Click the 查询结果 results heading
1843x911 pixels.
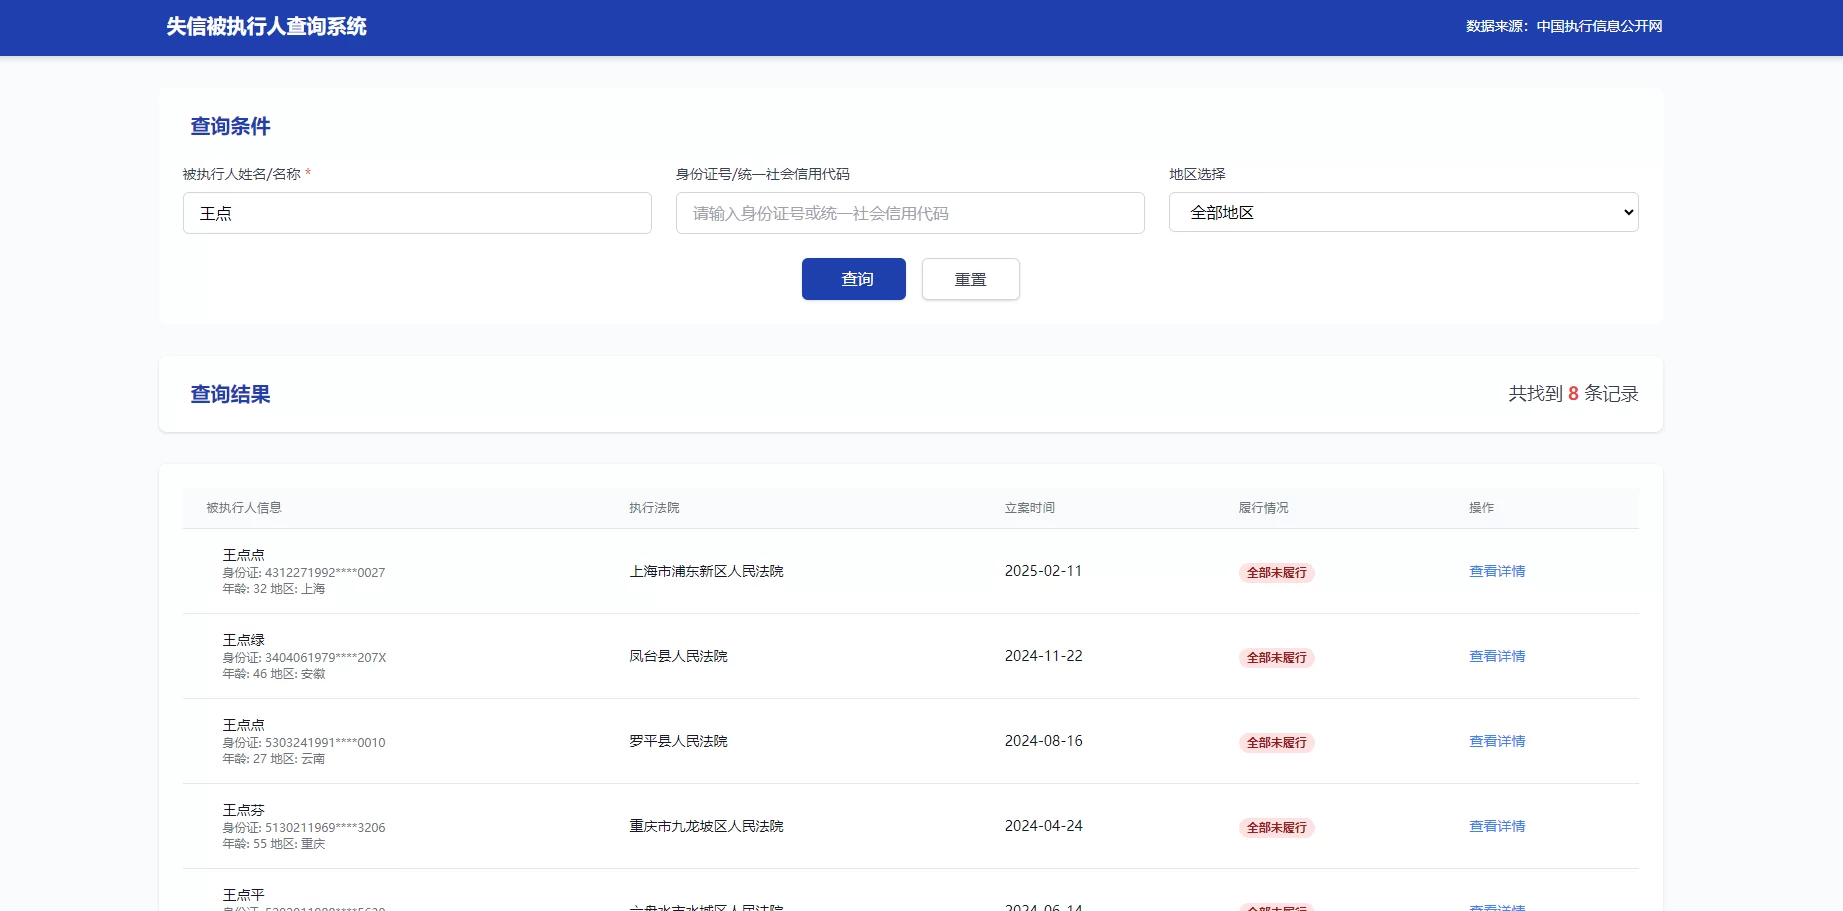click(x=230, y=394)
